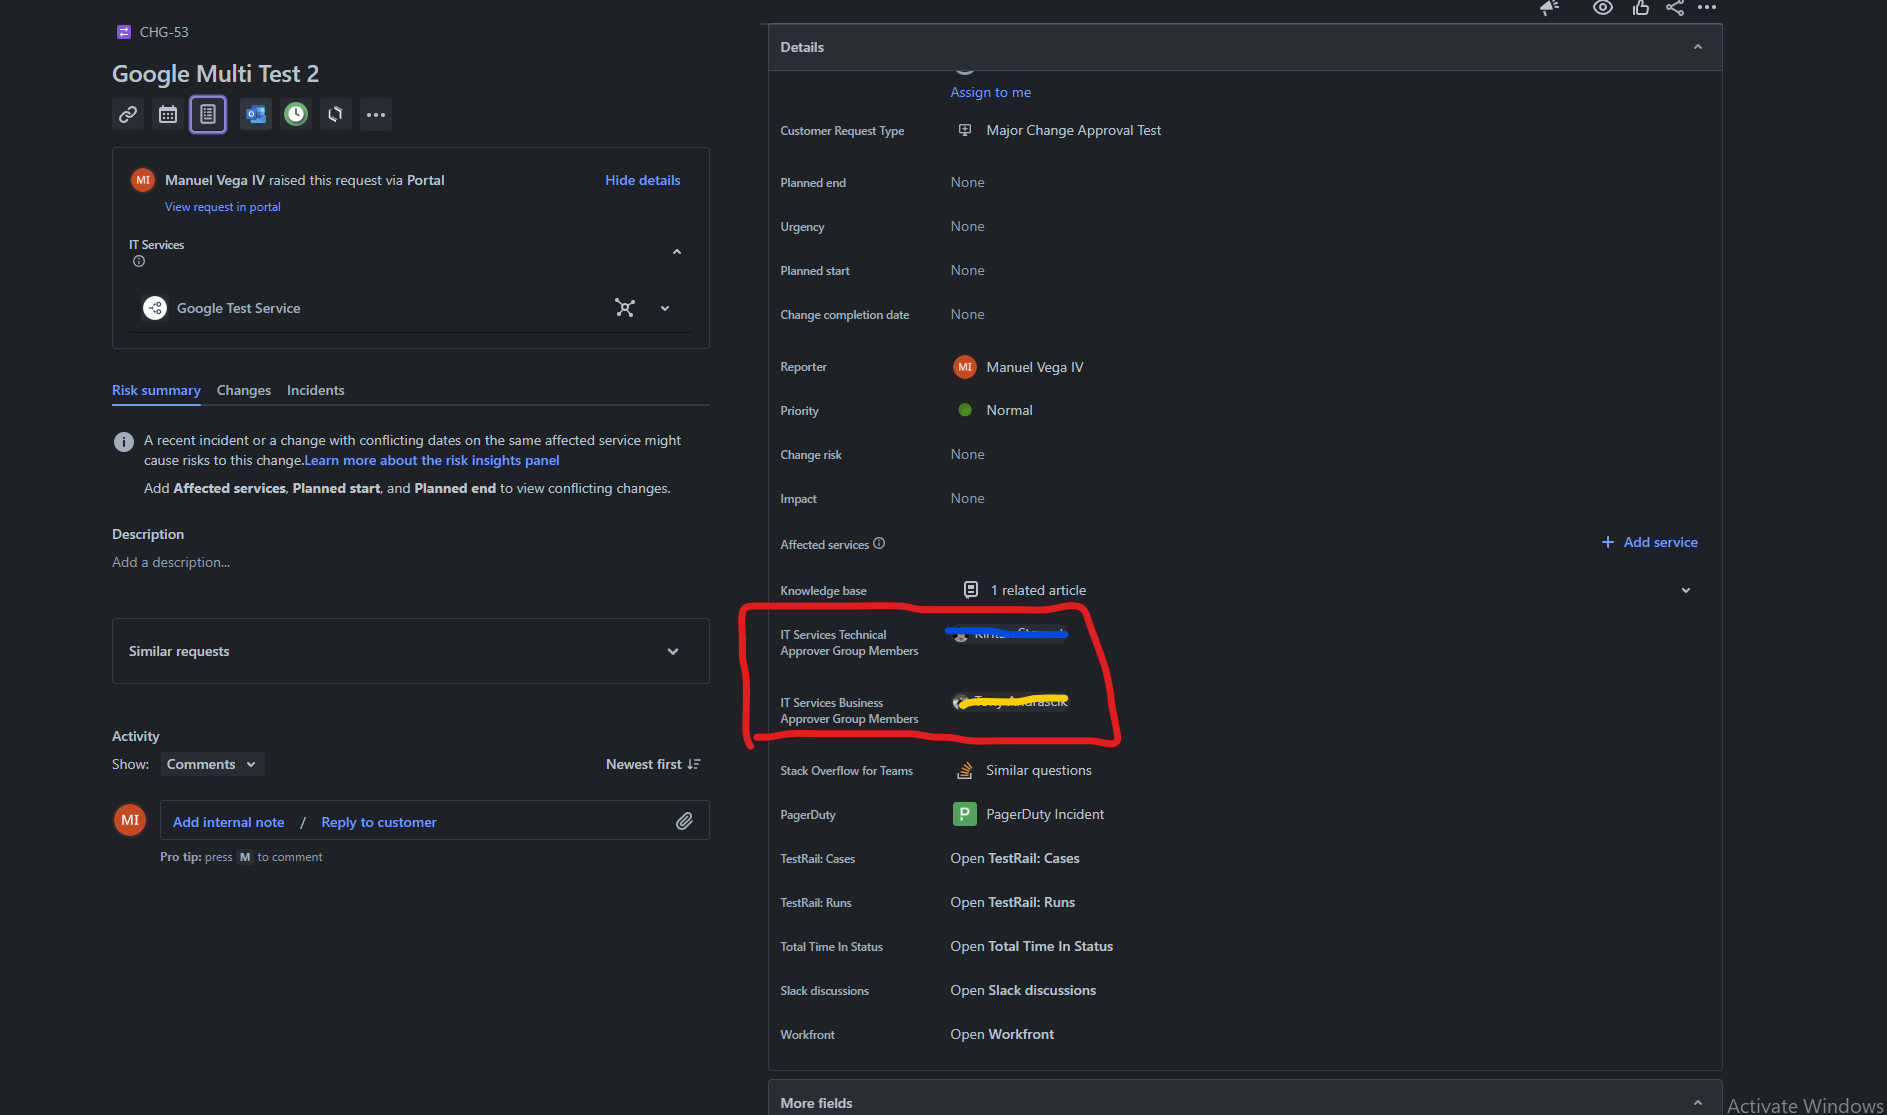Expand the Knowledge base related article chevron

1686,590
